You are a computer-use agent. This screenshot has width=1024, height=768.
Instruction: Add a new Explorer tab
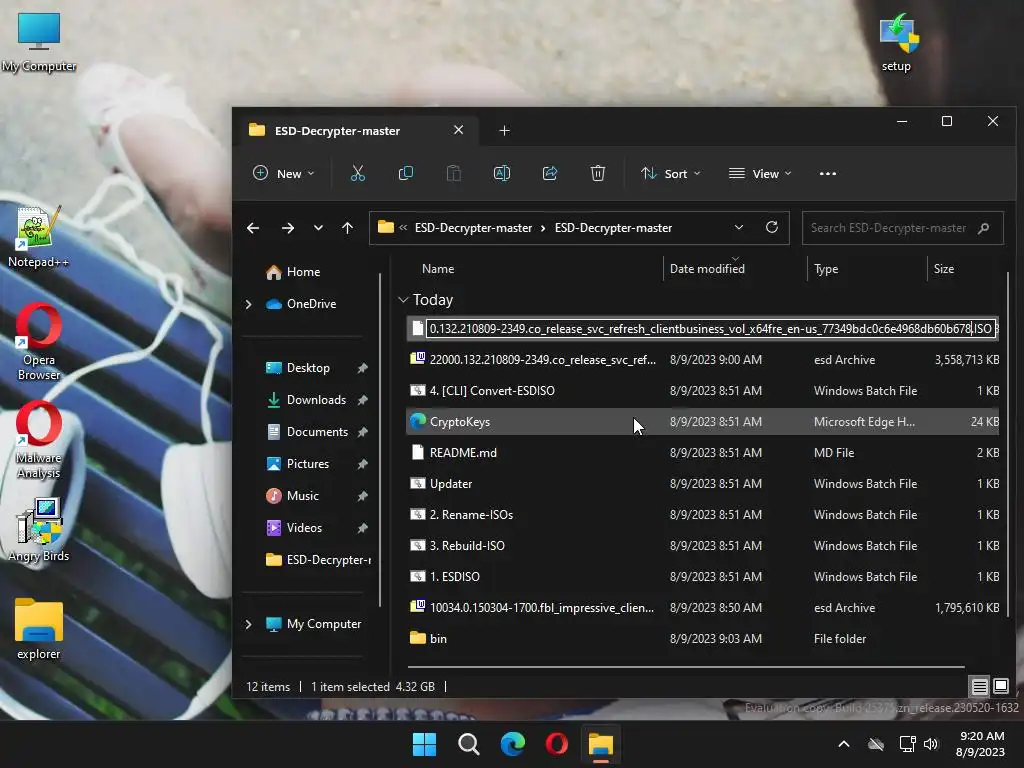(x=504, y=131)
